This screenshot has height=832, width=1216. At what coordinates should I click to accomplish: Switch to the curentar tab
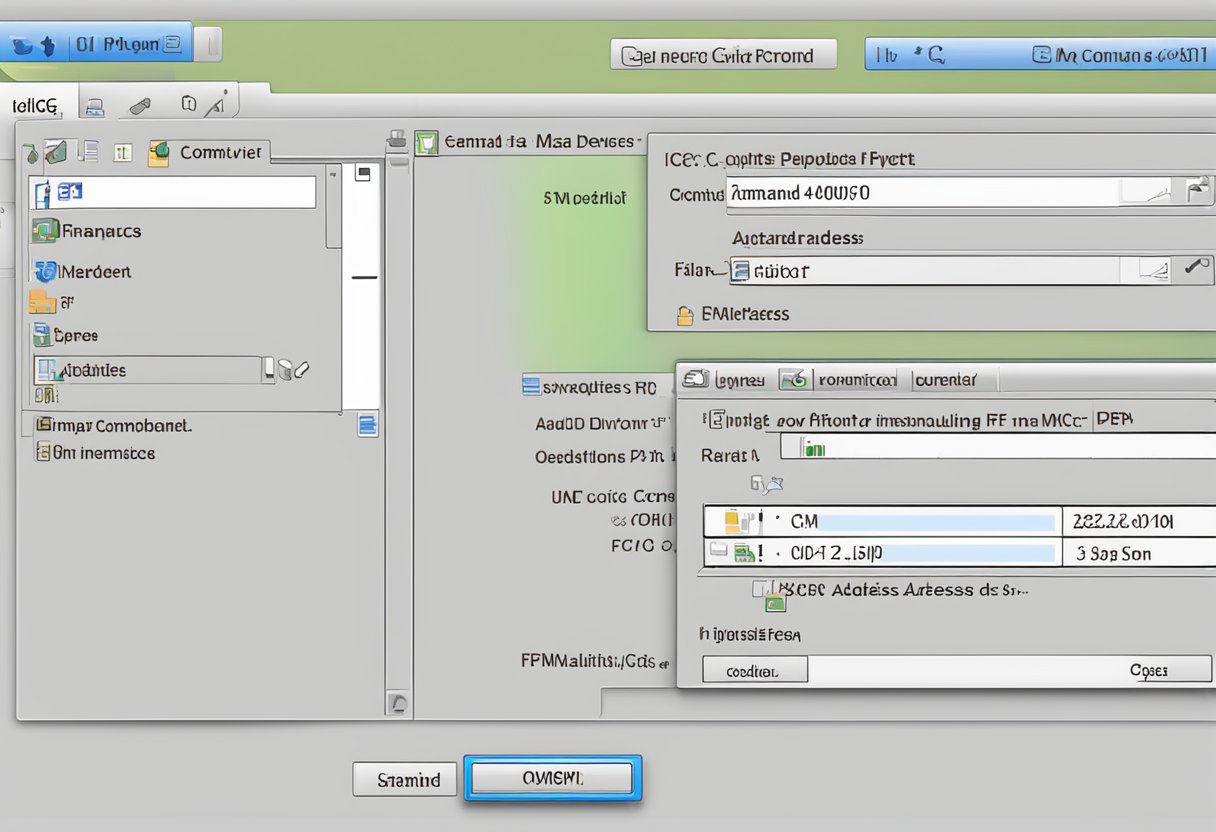pyautogui.click(x=945, y=380)
